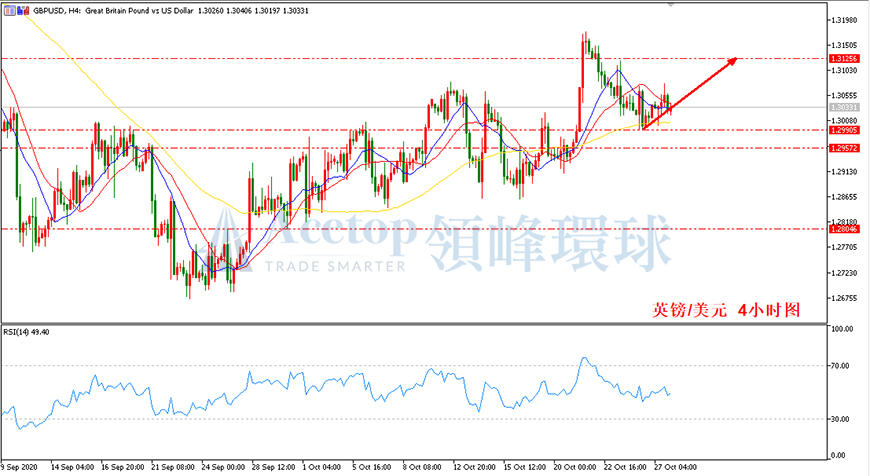Viewport: 870px width, 476px height.
Task: Click the 1.31030 price axis label
Action: 844,70
